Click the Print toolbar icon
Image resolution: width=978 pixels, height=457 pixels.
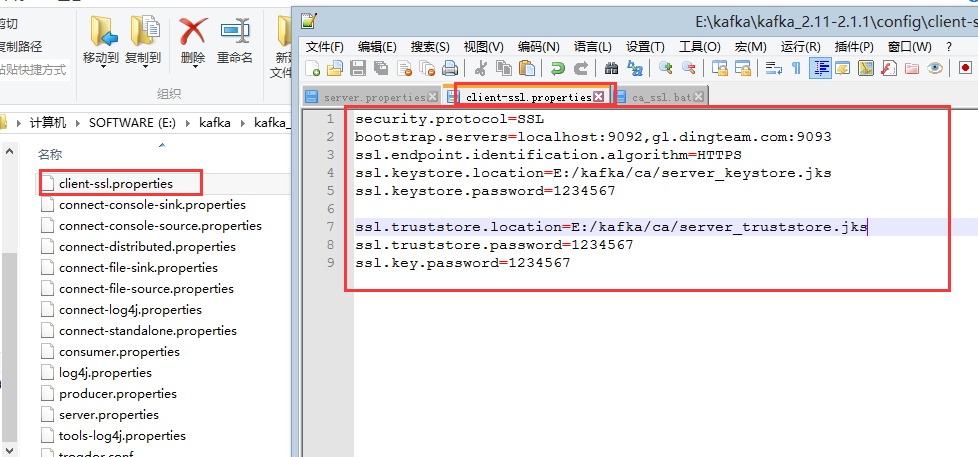450,69
